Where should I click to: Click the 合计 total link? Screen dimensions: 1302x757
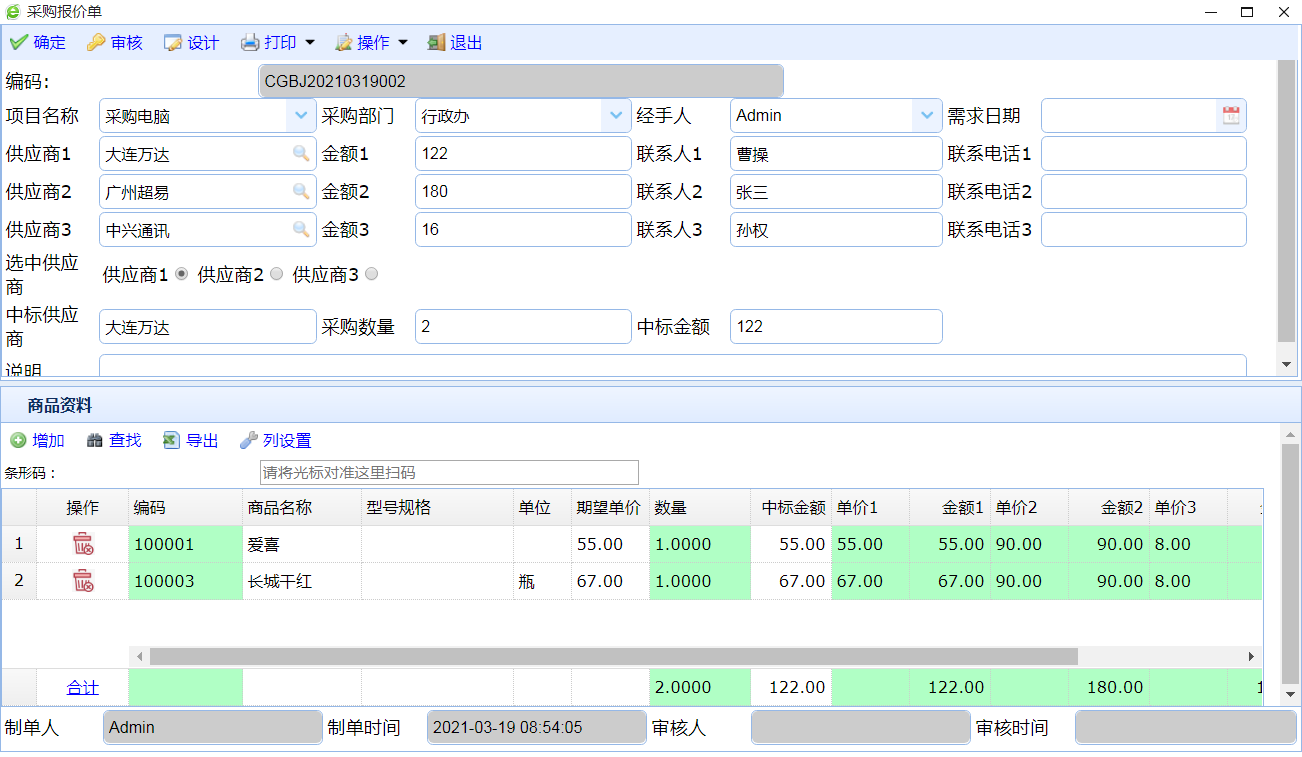coord(83,687)
